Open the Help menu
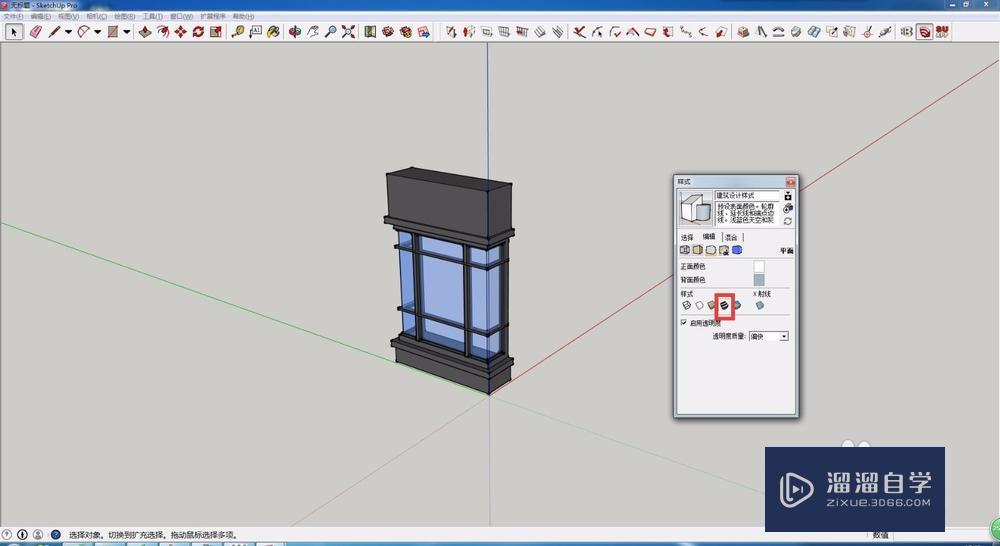Screen dimensions: 1000x546 243,16
